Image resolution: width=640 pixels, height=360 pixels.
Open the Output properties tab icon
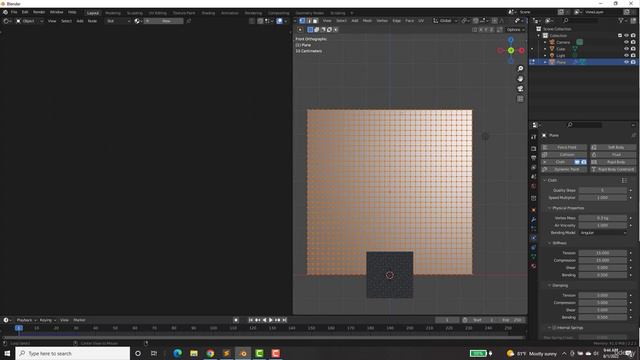point(533,158)
